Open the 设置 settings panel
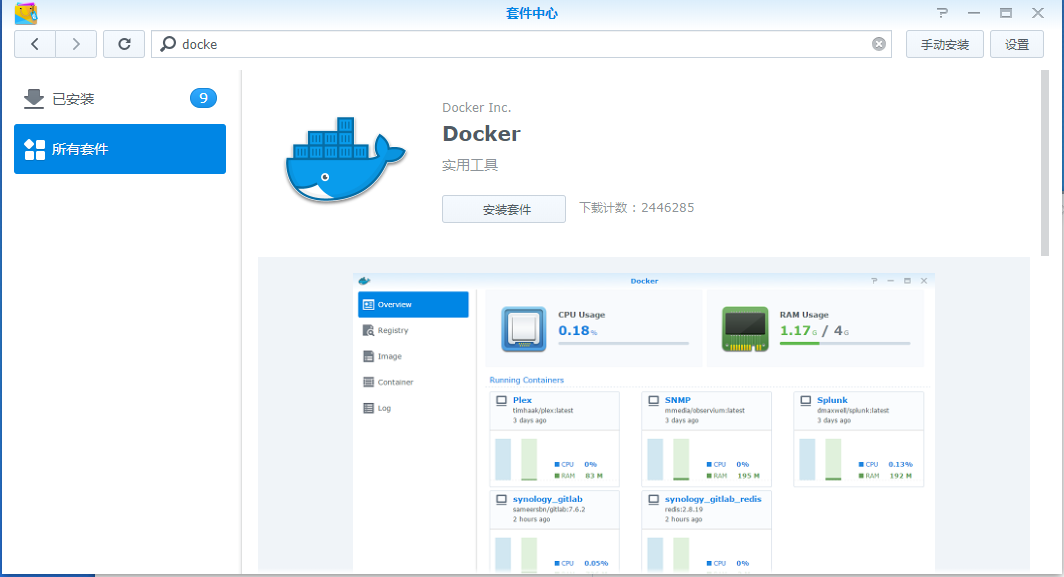Viewport: 1064px width, 577px height. click(x=1016, y=44)
